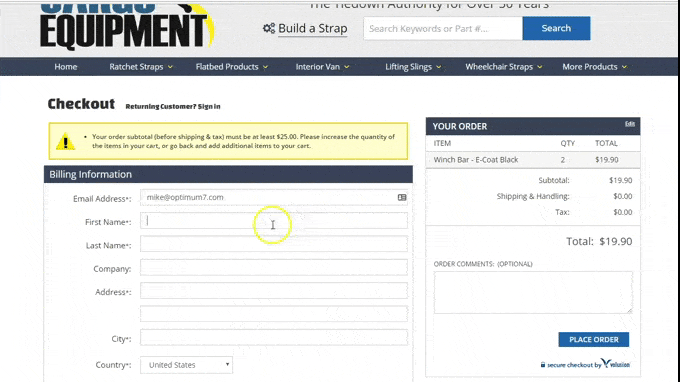The image size is (680, 382).
Task: Click the Checkout page heading
Action: [x=81, y=104]
